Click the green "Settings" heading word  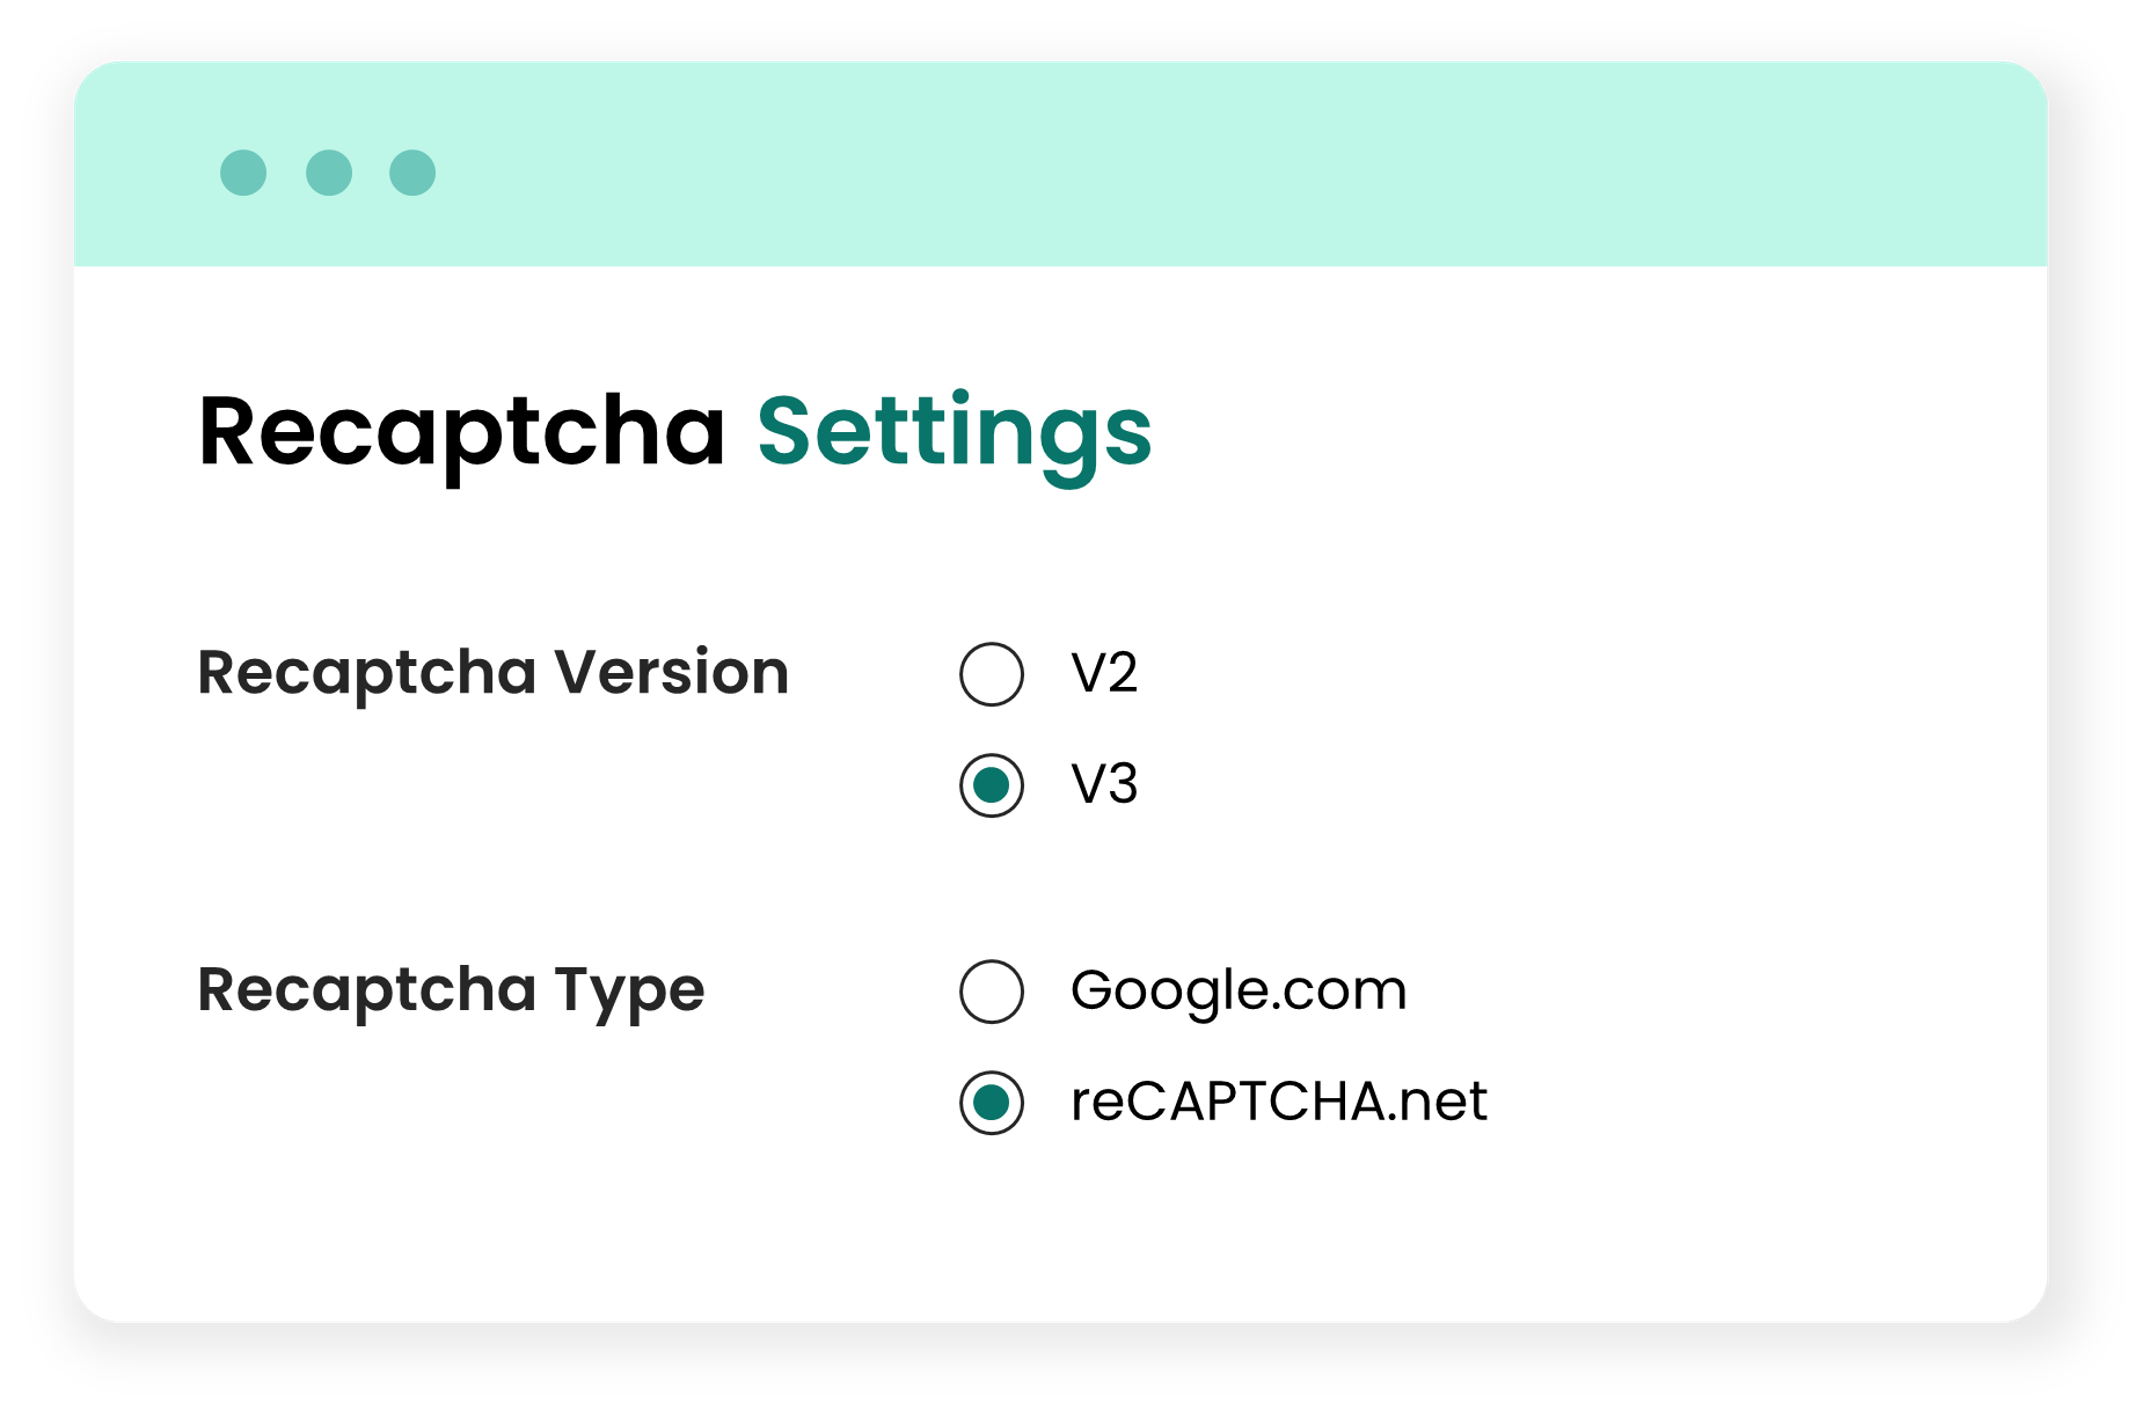pyautogui.click(x=954, y=432)
